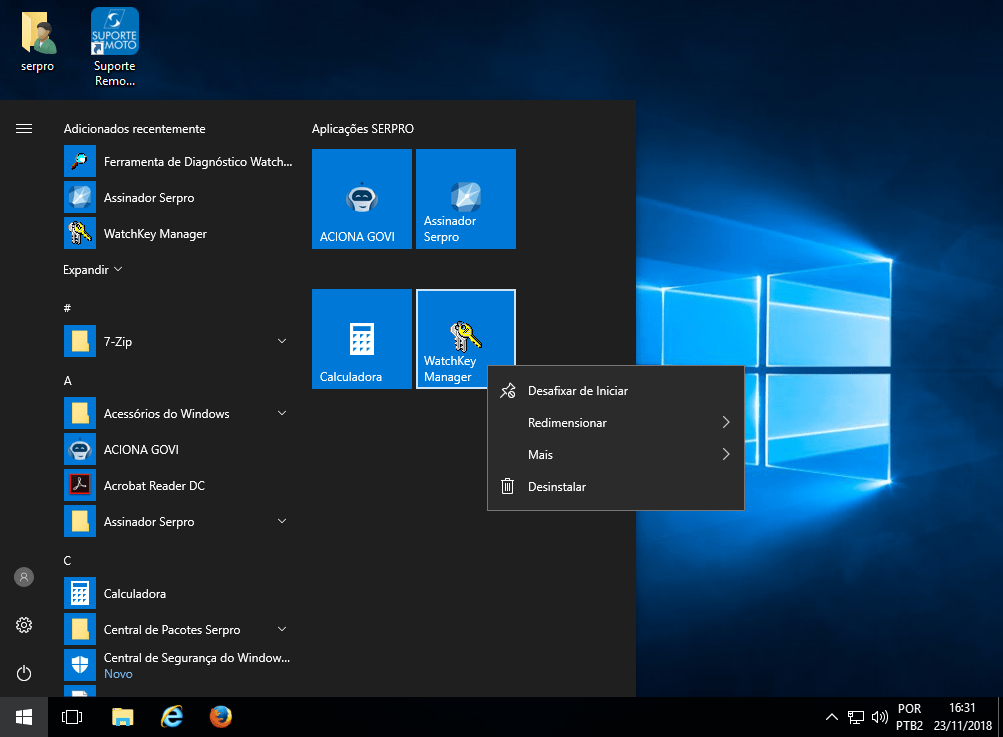Click the hamburger menu button in Start
Viewport: 1003px width, 737px height.
point(24,129)
